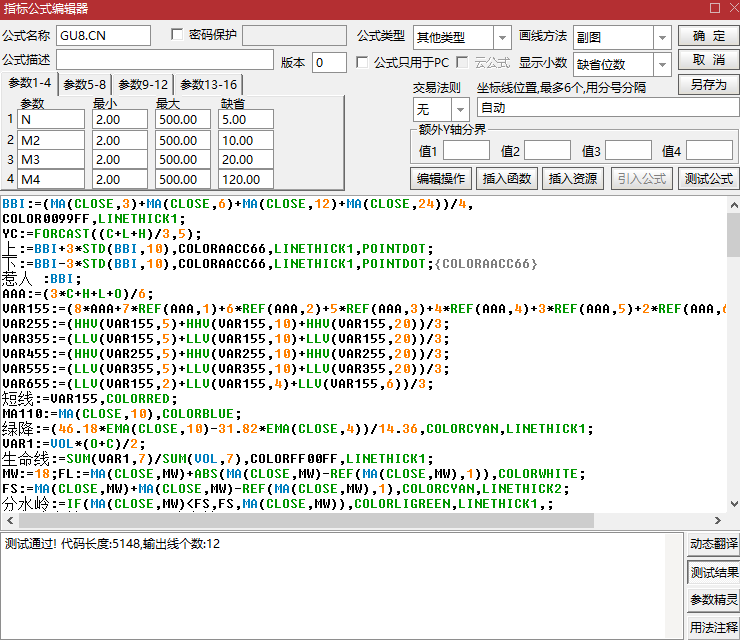The image size is (740, 640).
Task: Toggle the 云公式 checkbox
Action: [x=462, y=62]
